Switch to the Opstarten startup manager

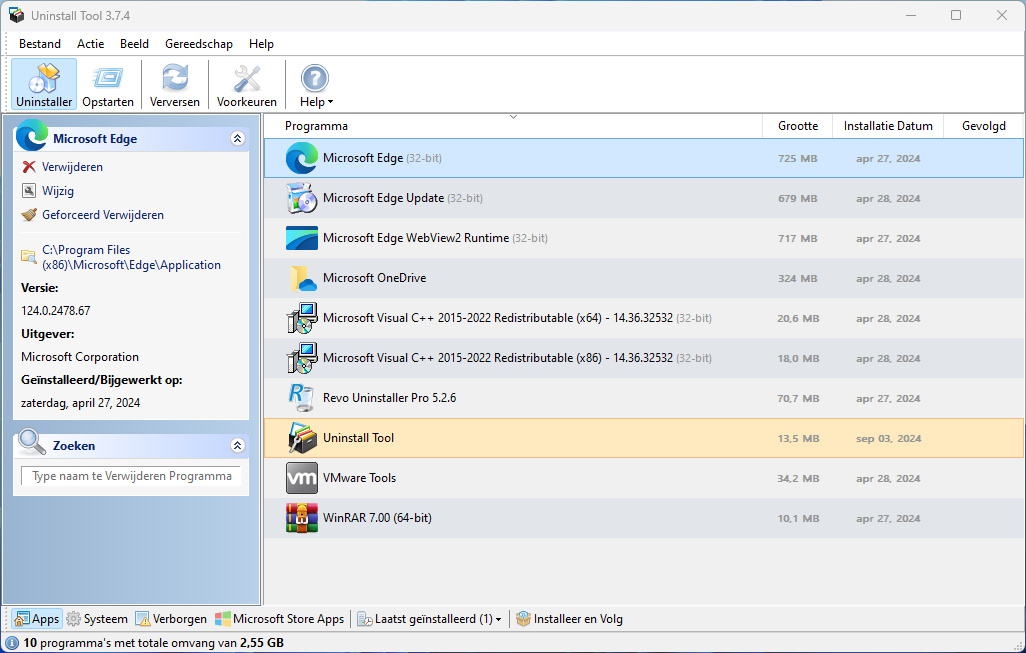108,84
